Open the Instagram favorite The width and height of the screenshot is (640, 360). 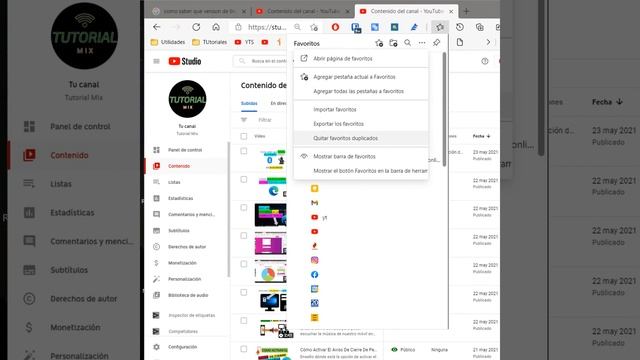pos(315,260)
